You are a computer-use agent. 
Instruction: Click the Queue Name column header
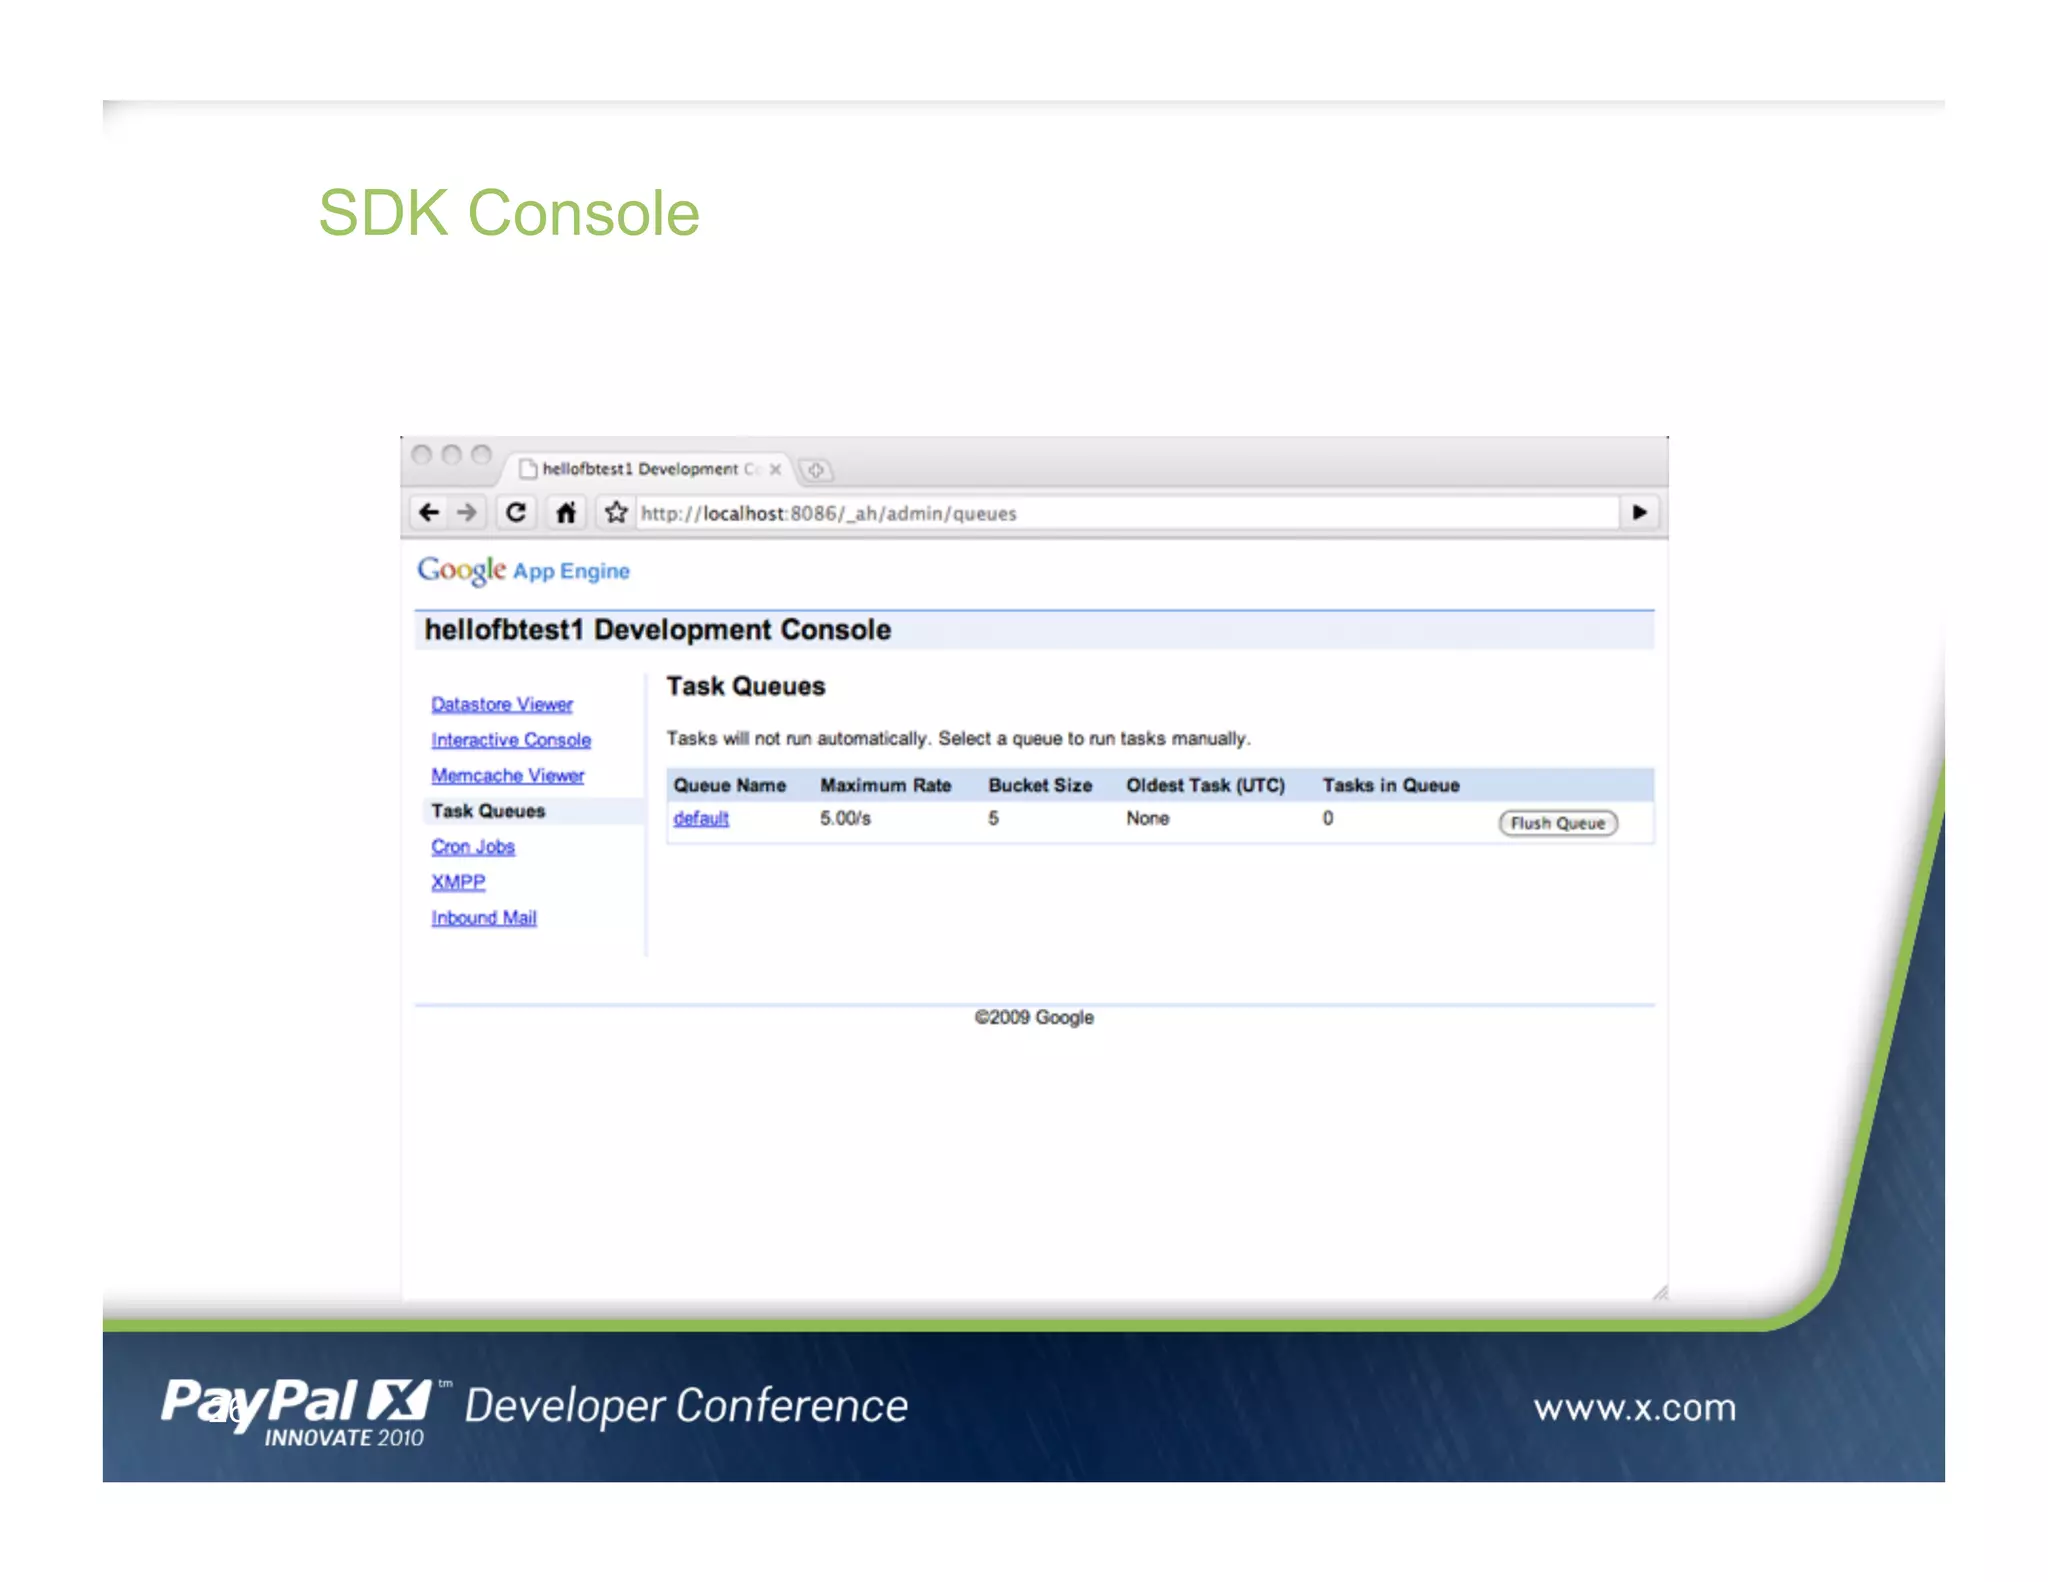coord(730,786)
